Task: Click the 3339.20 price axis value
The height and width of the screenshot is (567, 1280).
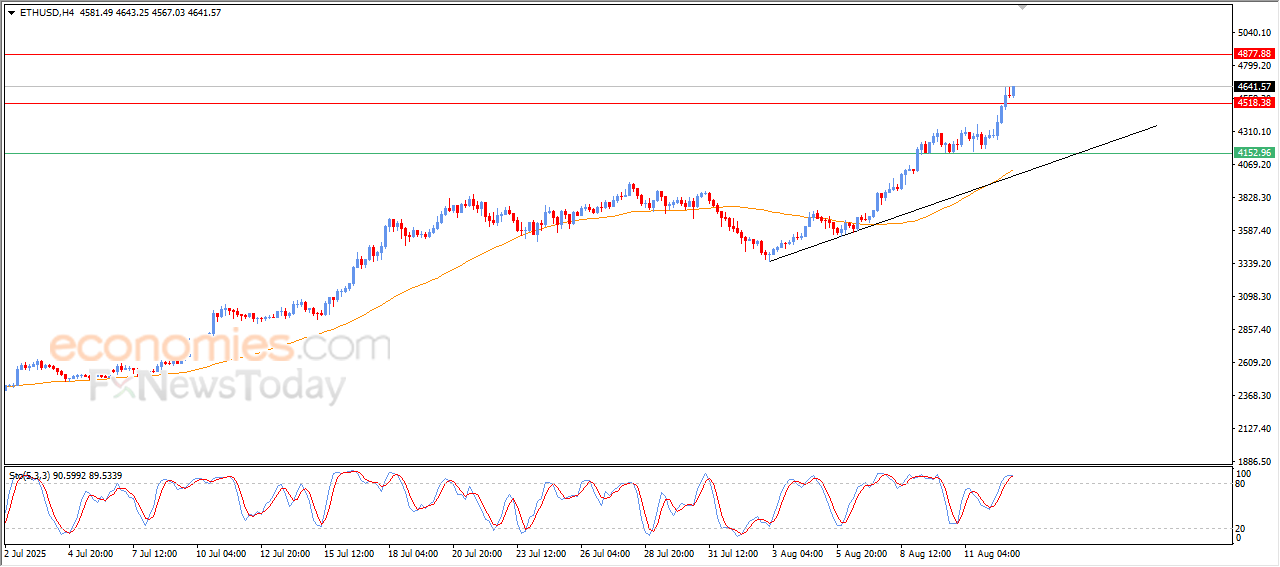Action: [x=1254, y=264]
